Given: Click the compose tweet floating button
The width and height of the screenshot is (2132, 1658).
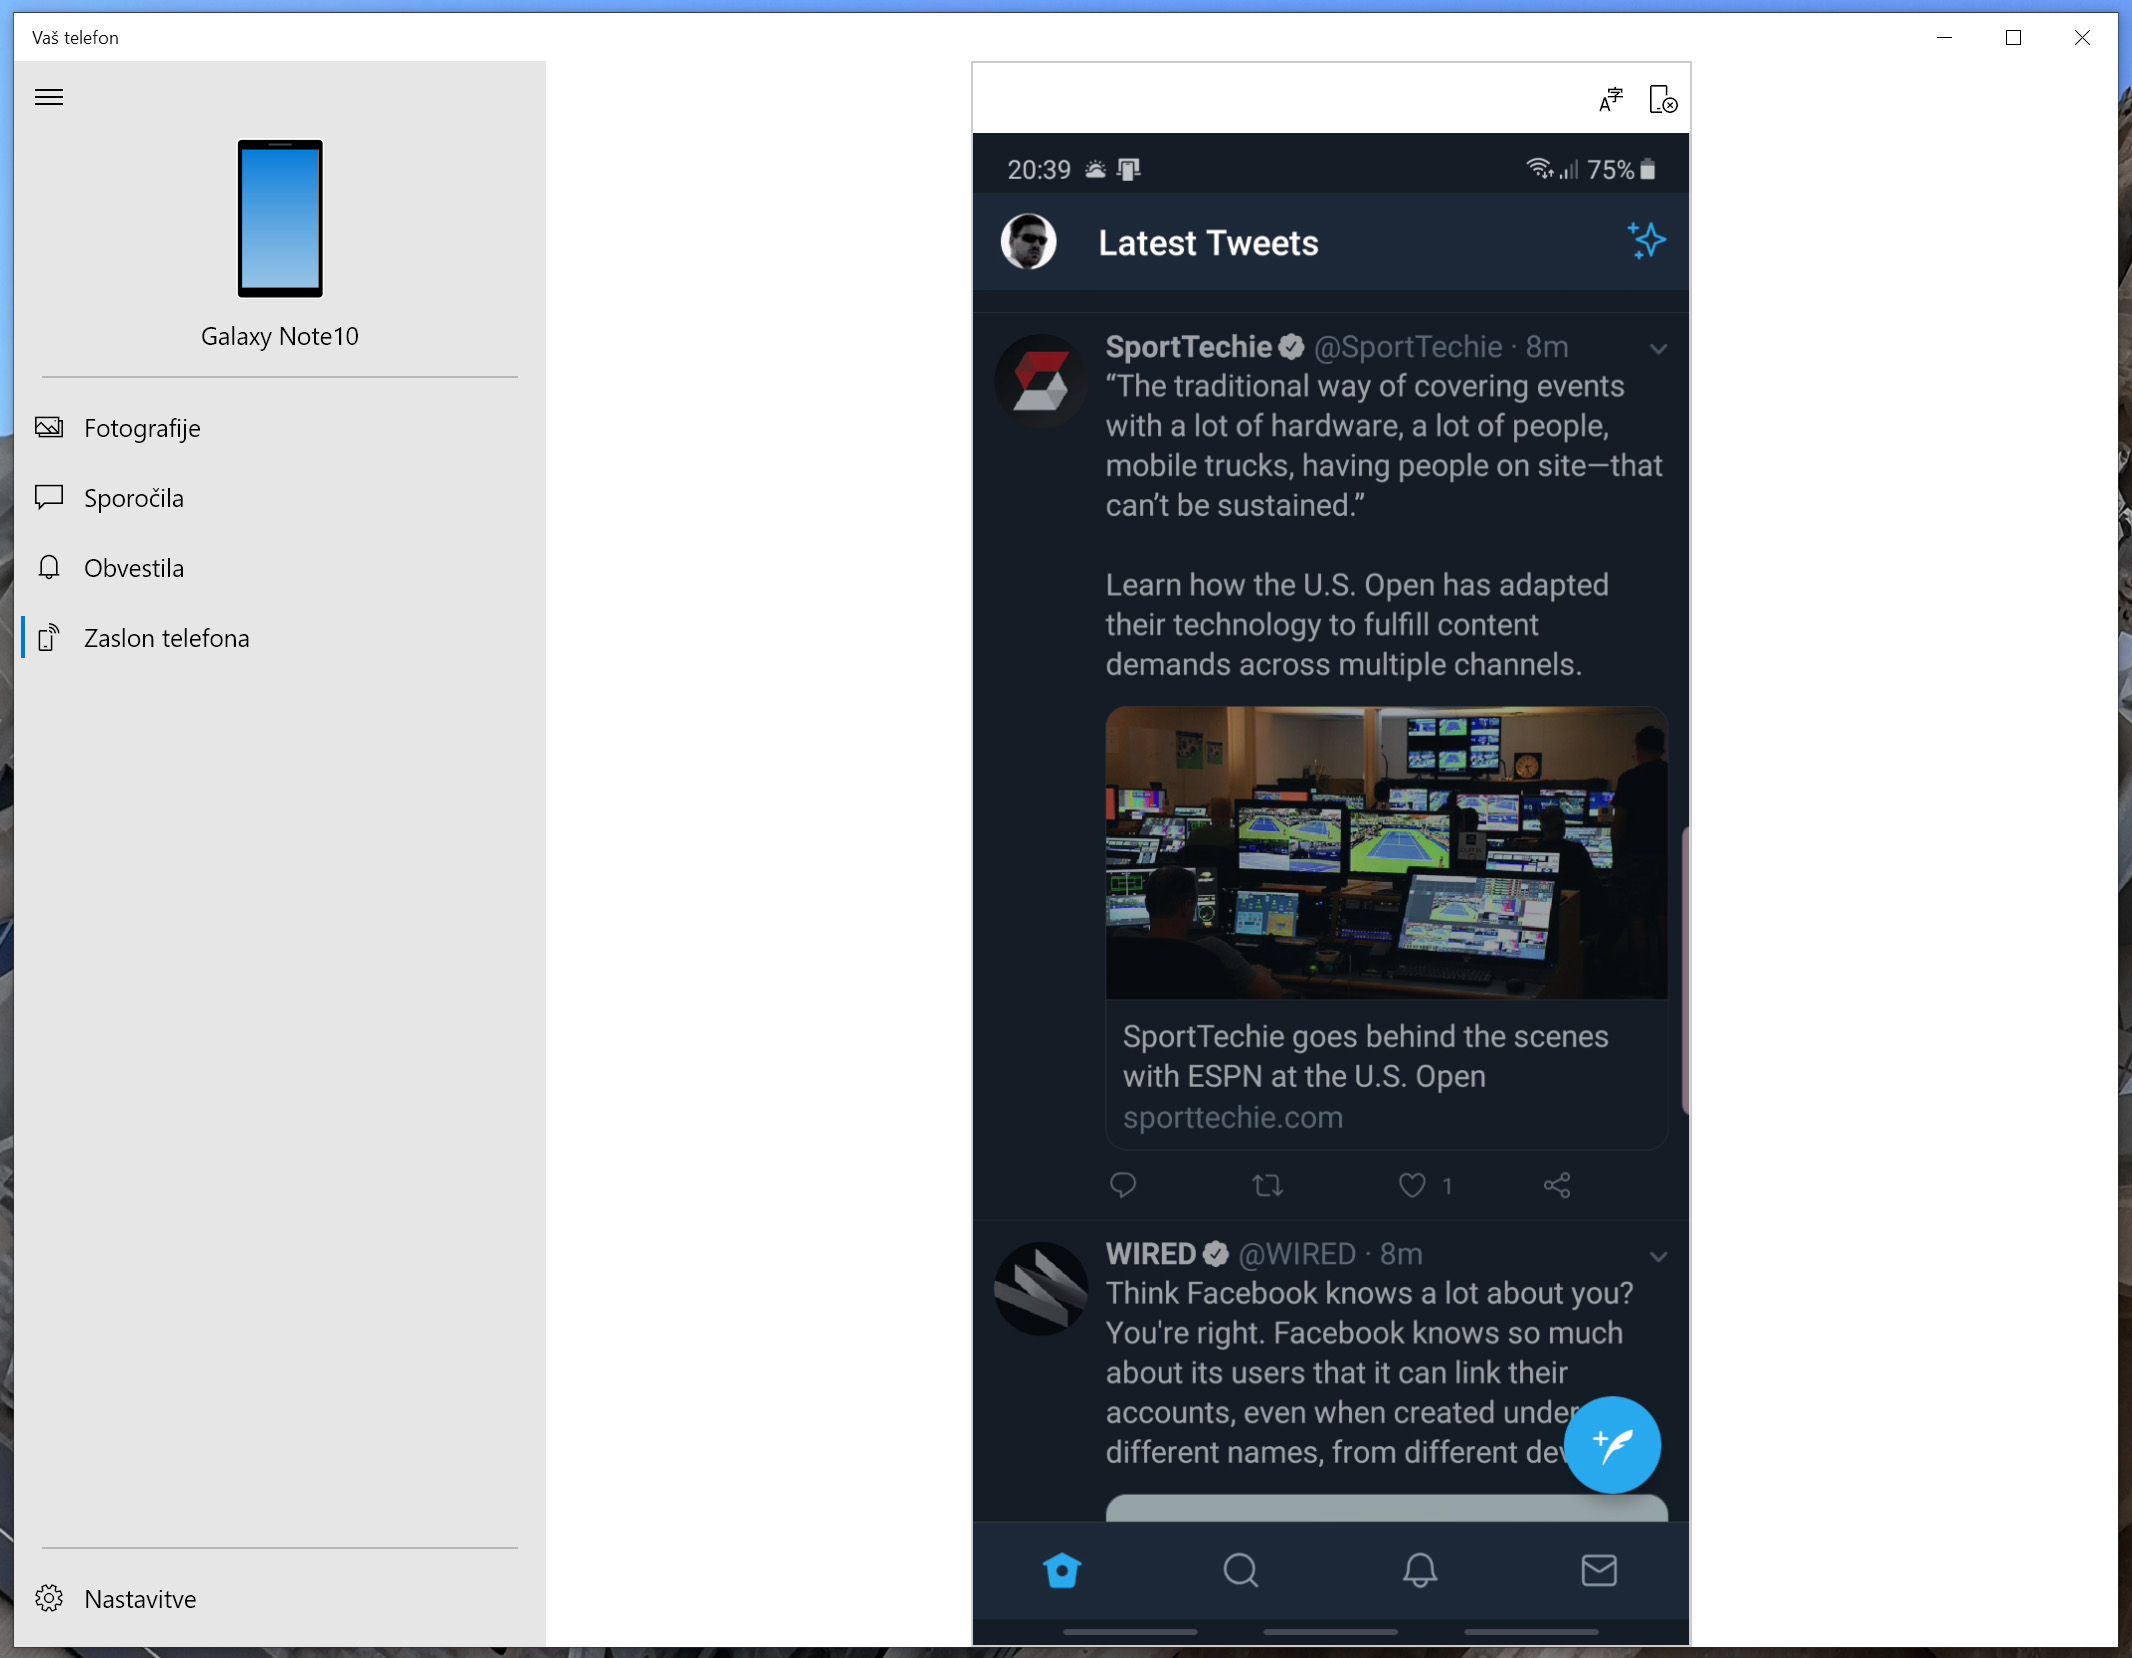Looking at the screenshot, I should pyautogui.click(x=1611, y=1444).
